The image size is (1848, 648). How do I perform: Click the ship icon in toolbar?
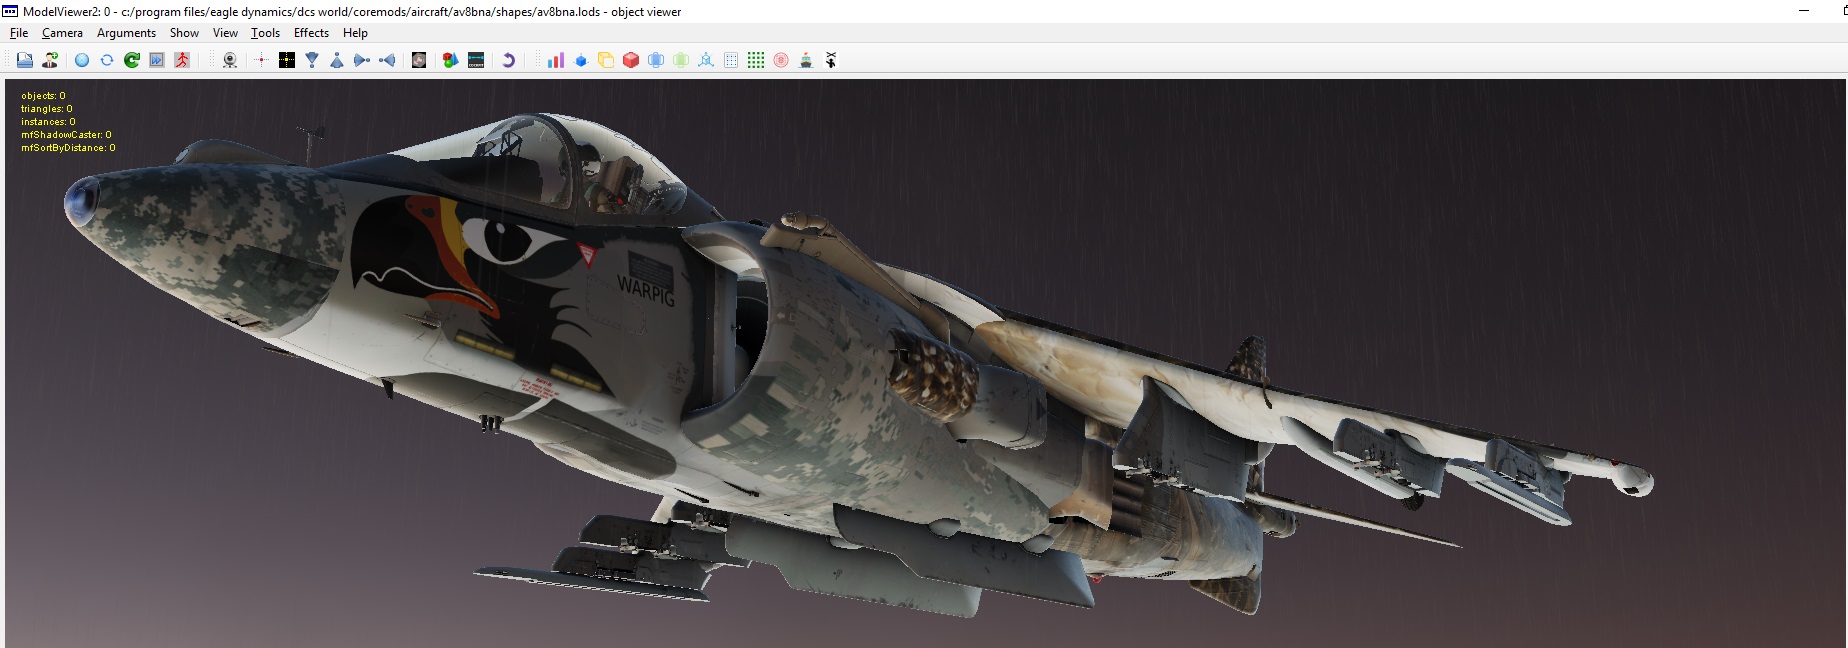pos(806,60)
